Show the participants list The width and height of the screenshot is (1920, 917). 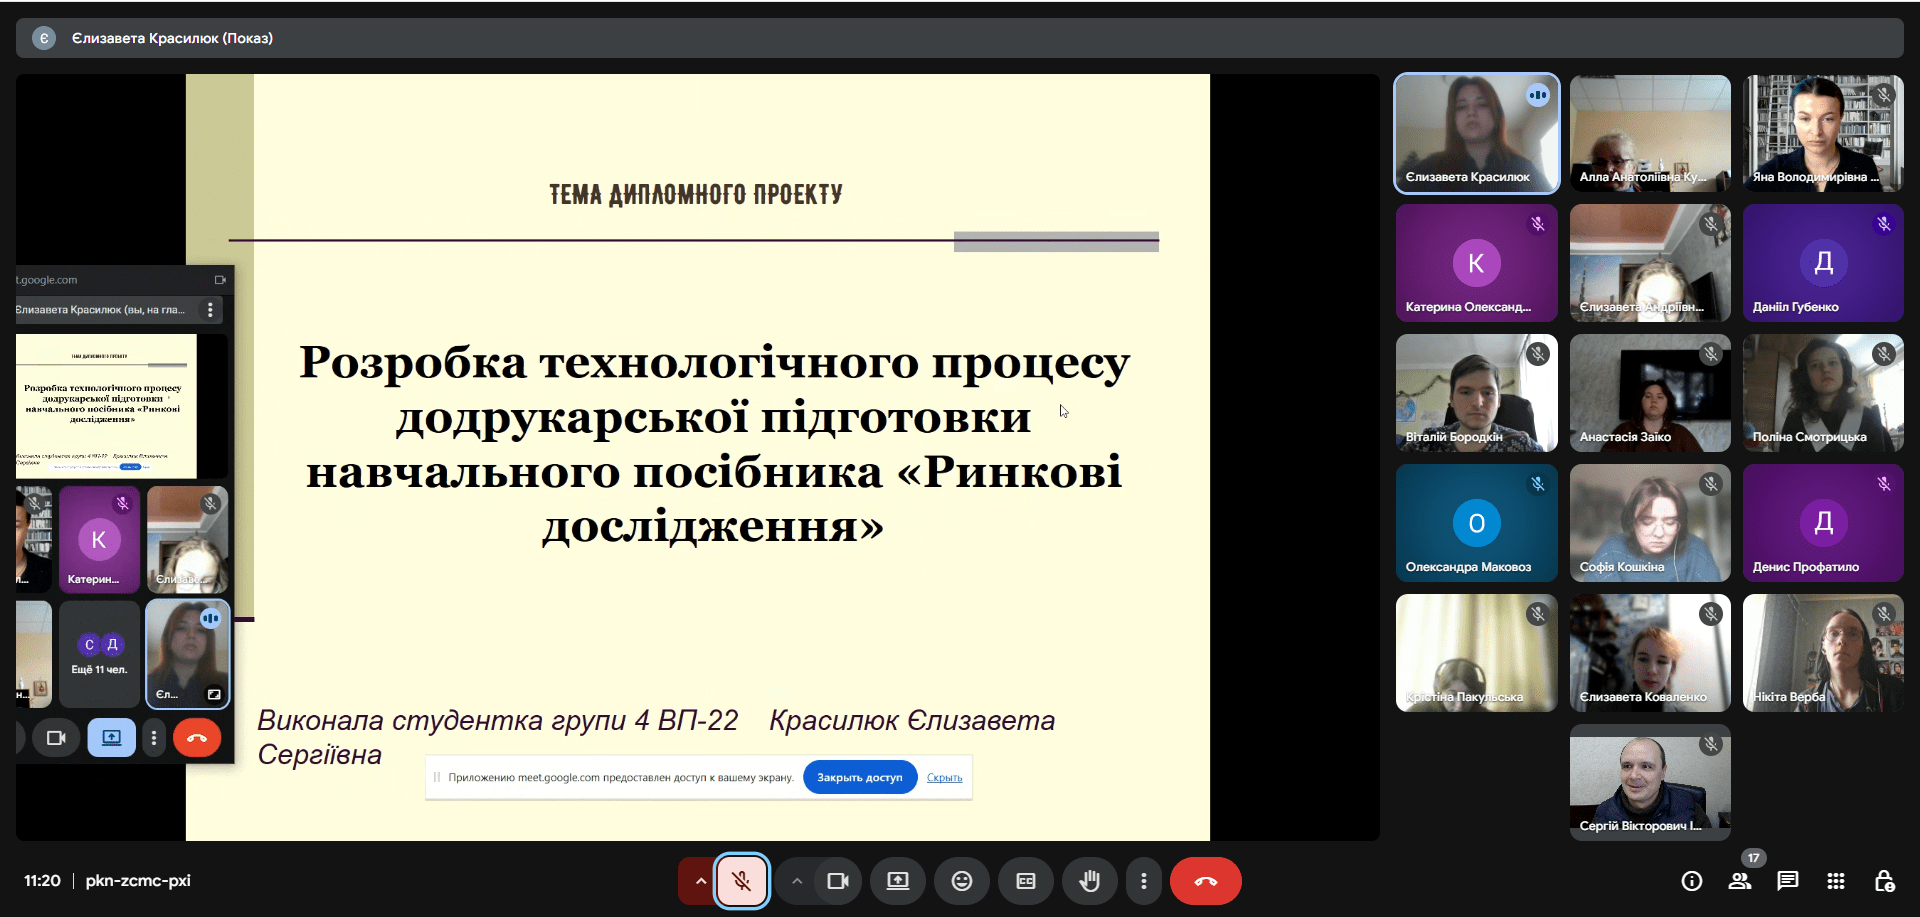(x=1740, y=881)
